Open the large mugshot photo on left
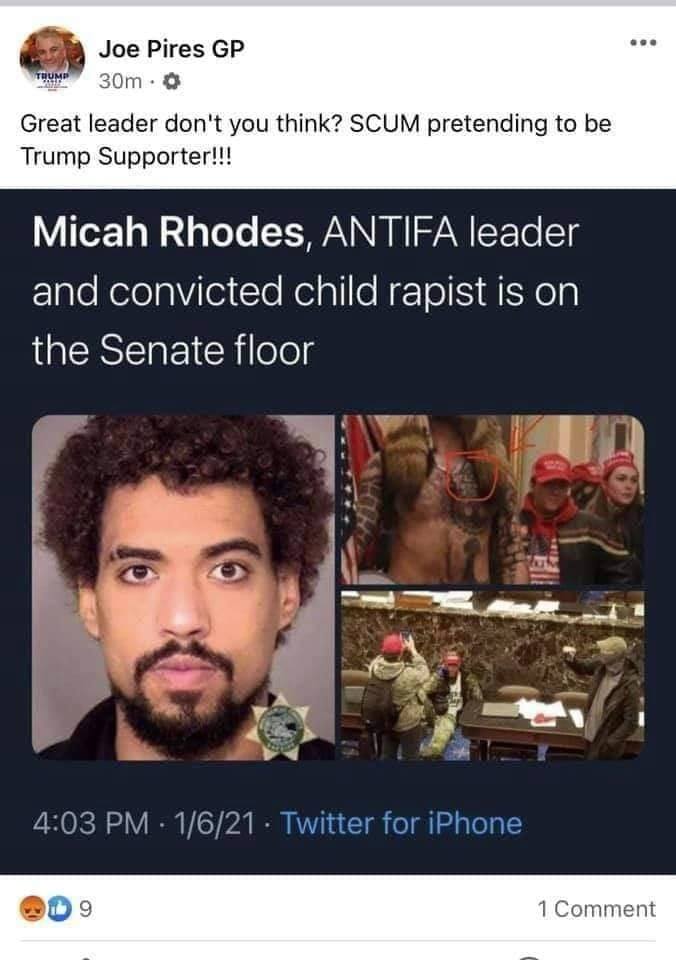 click(183, 588)
